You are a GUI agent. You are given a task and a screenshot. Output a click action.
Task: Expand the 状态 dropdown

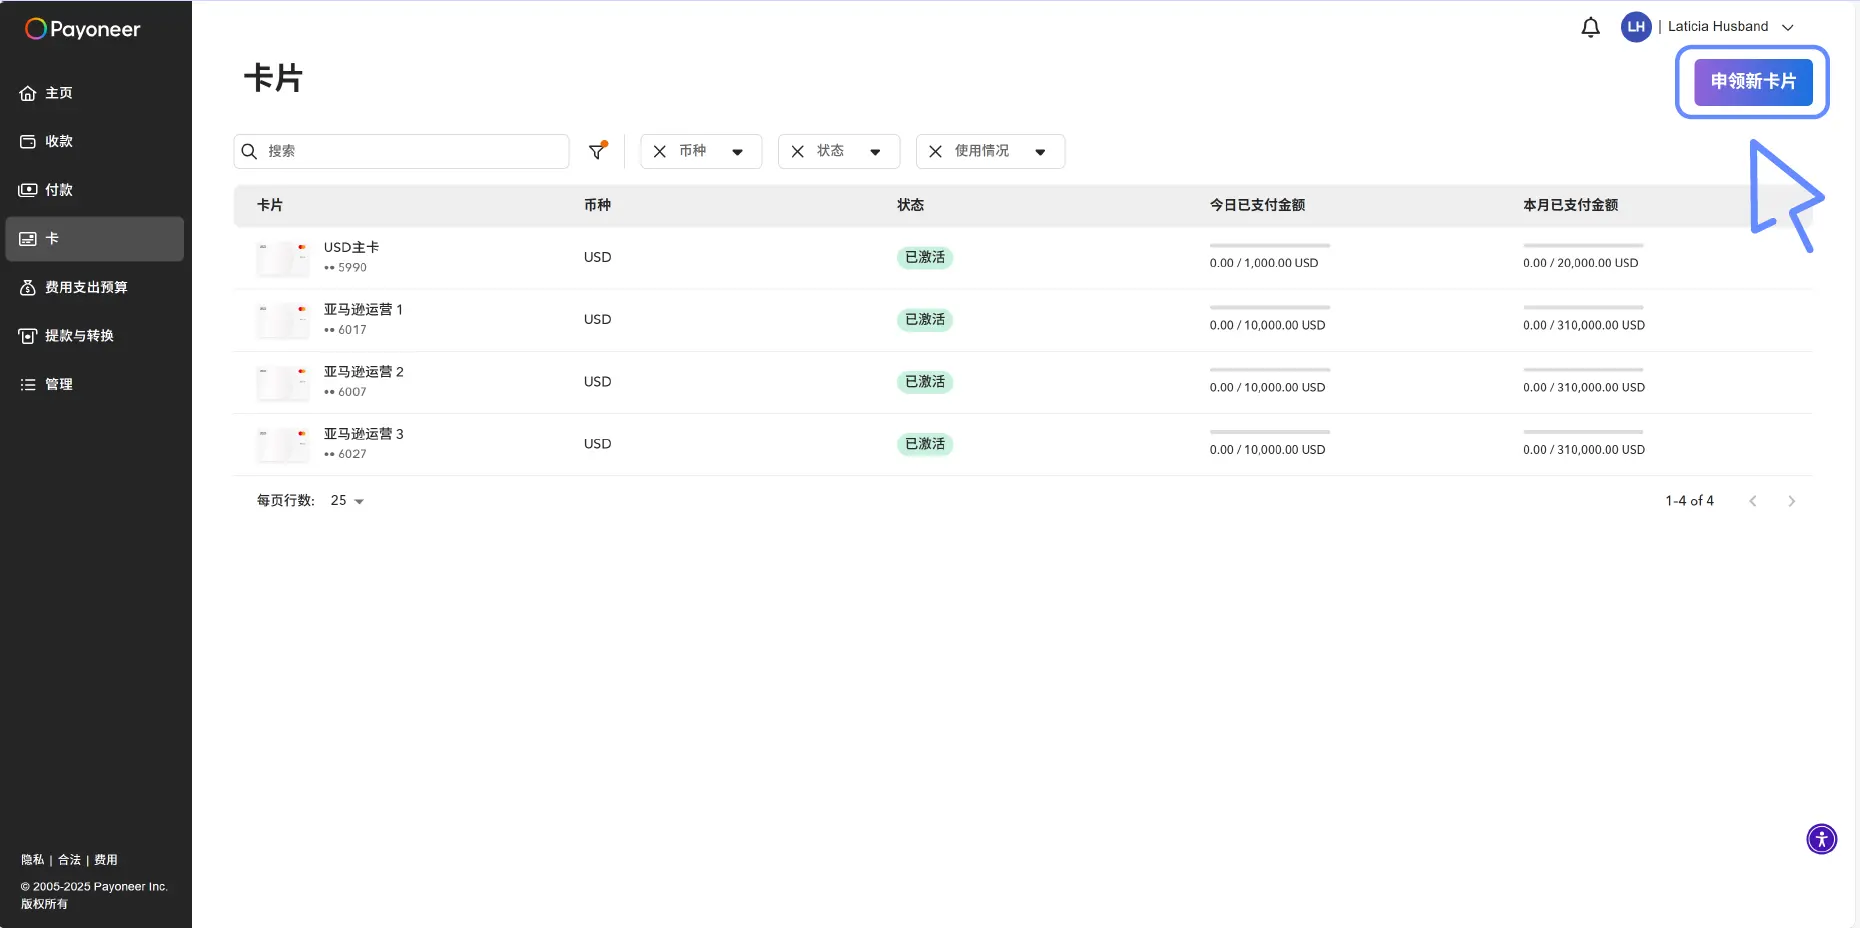[x=875, y=152]
